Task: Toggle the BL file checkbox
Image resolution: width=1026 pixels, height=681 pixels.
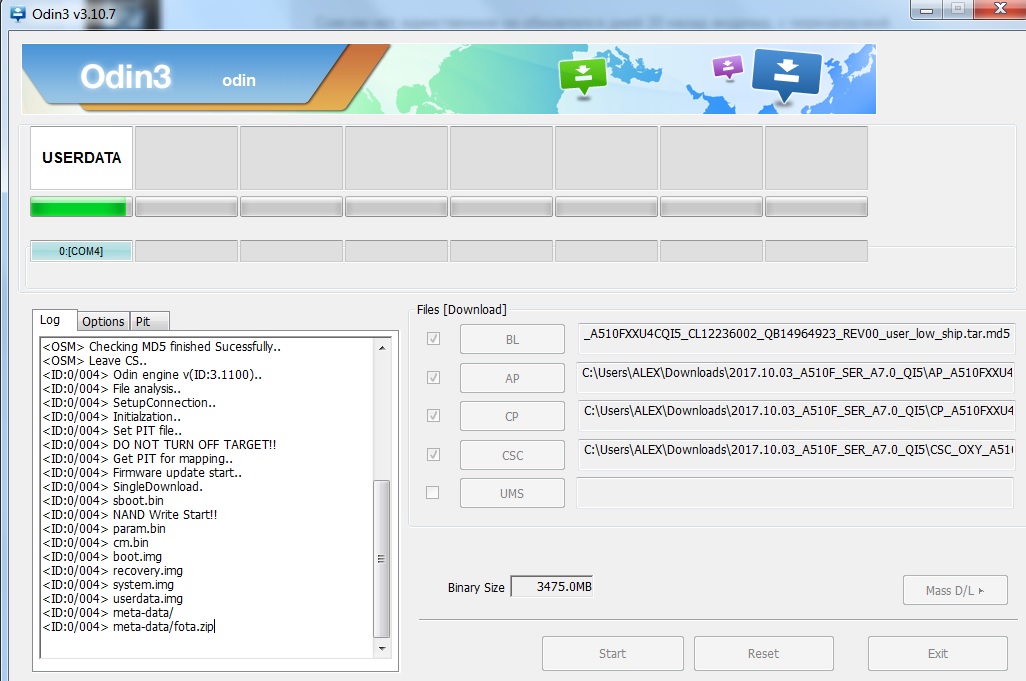Action: click(x=433, y=339)
